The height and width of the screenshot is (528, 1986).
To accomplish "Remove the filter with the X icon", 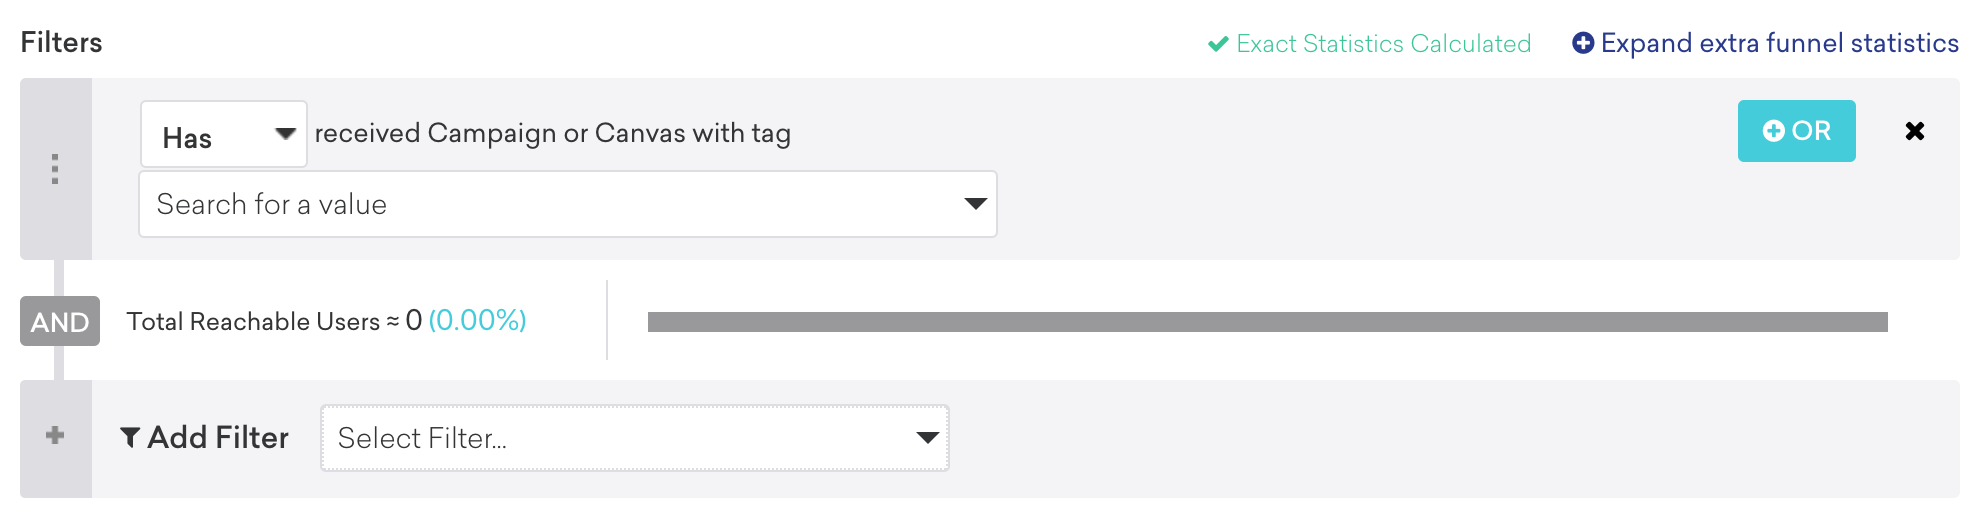I will tap(1915, 131).
